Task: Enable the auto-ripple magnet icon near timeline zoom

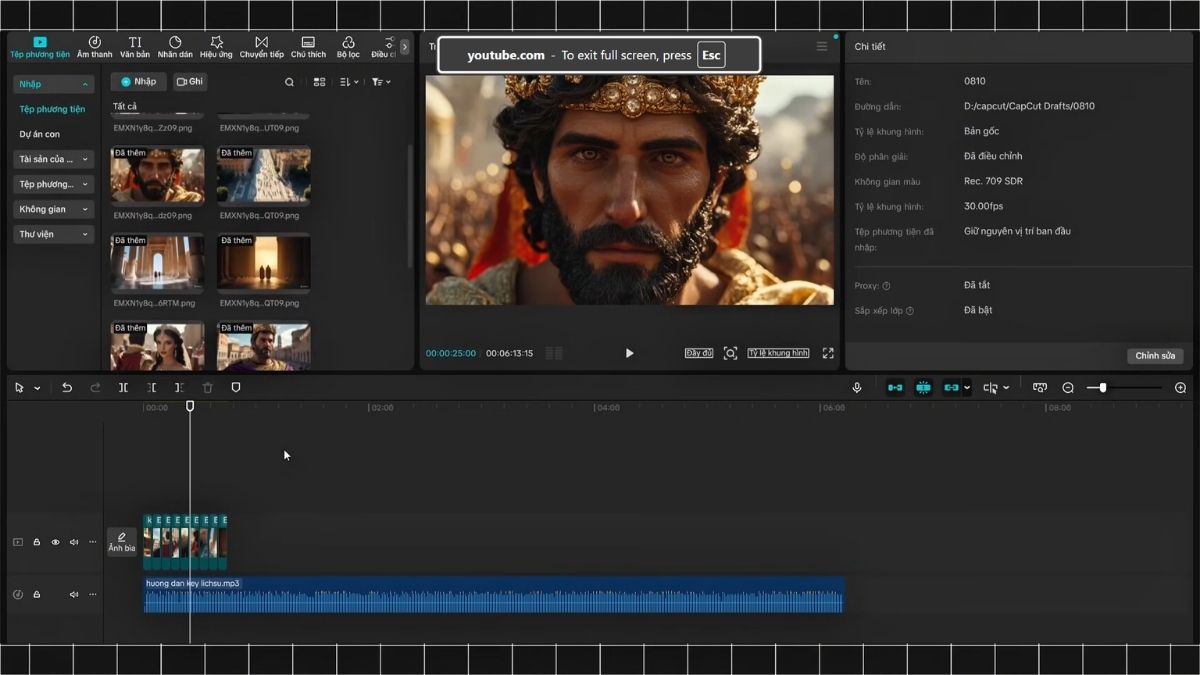Action: [923, 387]
